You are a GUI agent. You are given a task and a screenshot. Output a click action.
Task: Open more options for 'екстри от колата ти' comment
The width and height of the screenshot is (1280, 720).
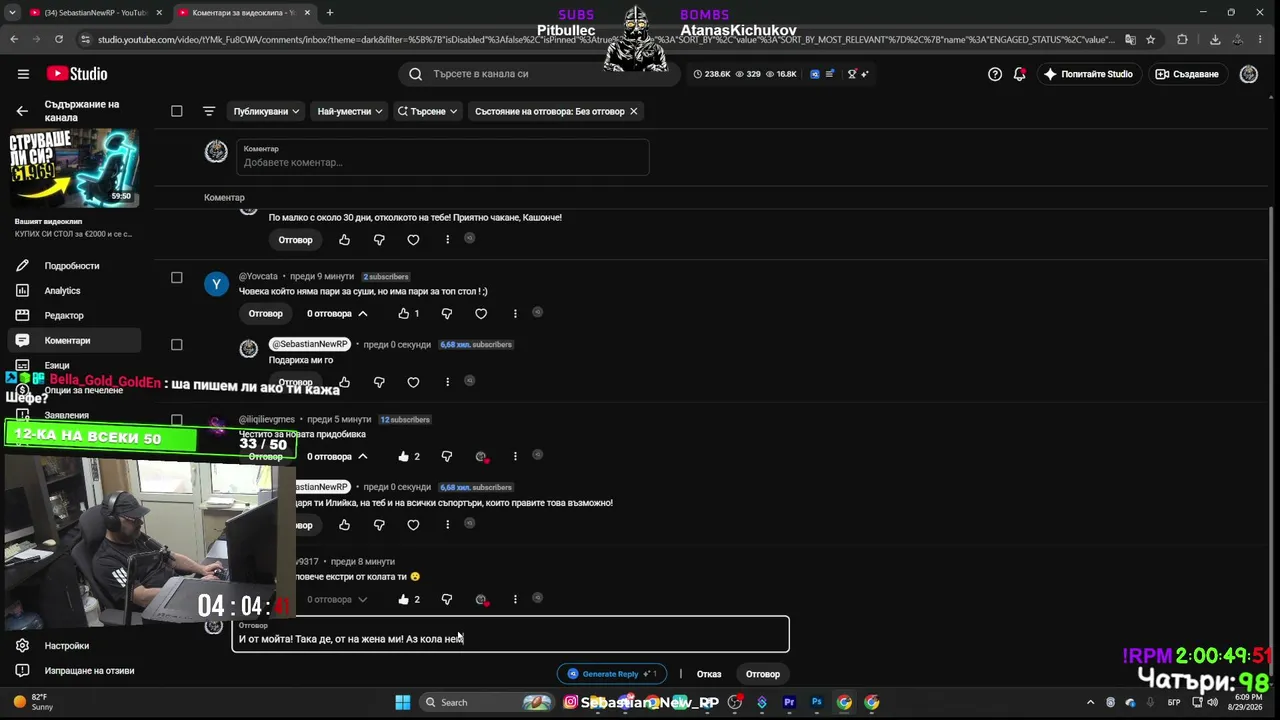[515, 599]
